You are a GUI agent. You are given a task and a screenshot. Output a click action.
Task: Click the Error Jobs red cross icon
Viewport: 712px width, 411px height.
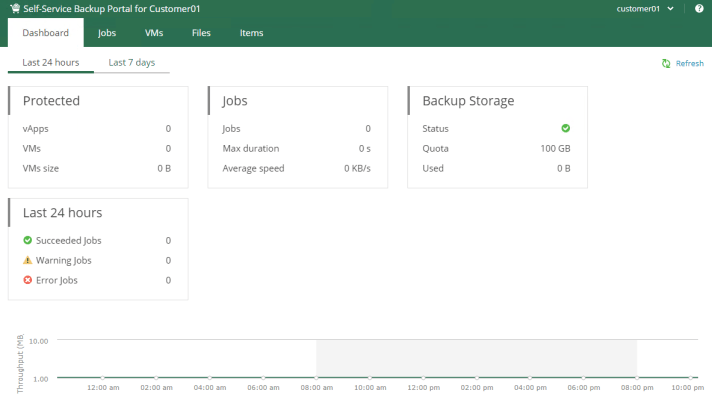coord(27,280)
